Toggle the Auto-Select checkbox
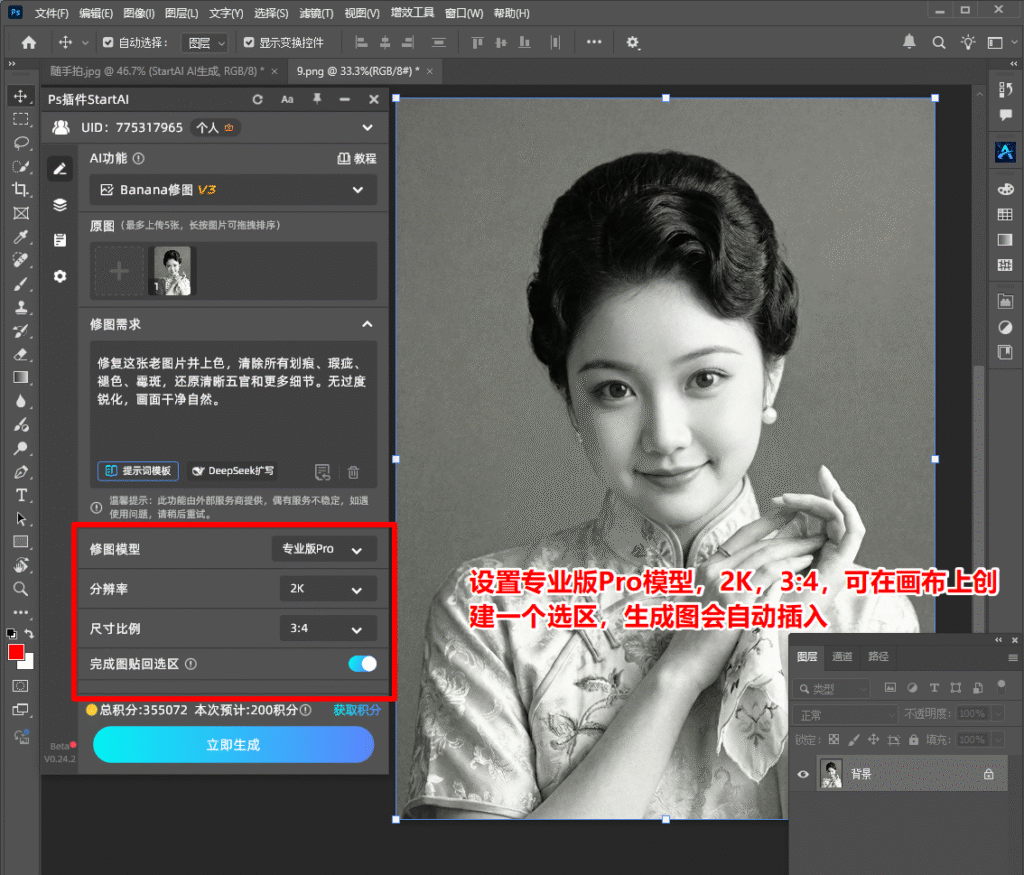Screen dimensions: 1024x875 108,42
